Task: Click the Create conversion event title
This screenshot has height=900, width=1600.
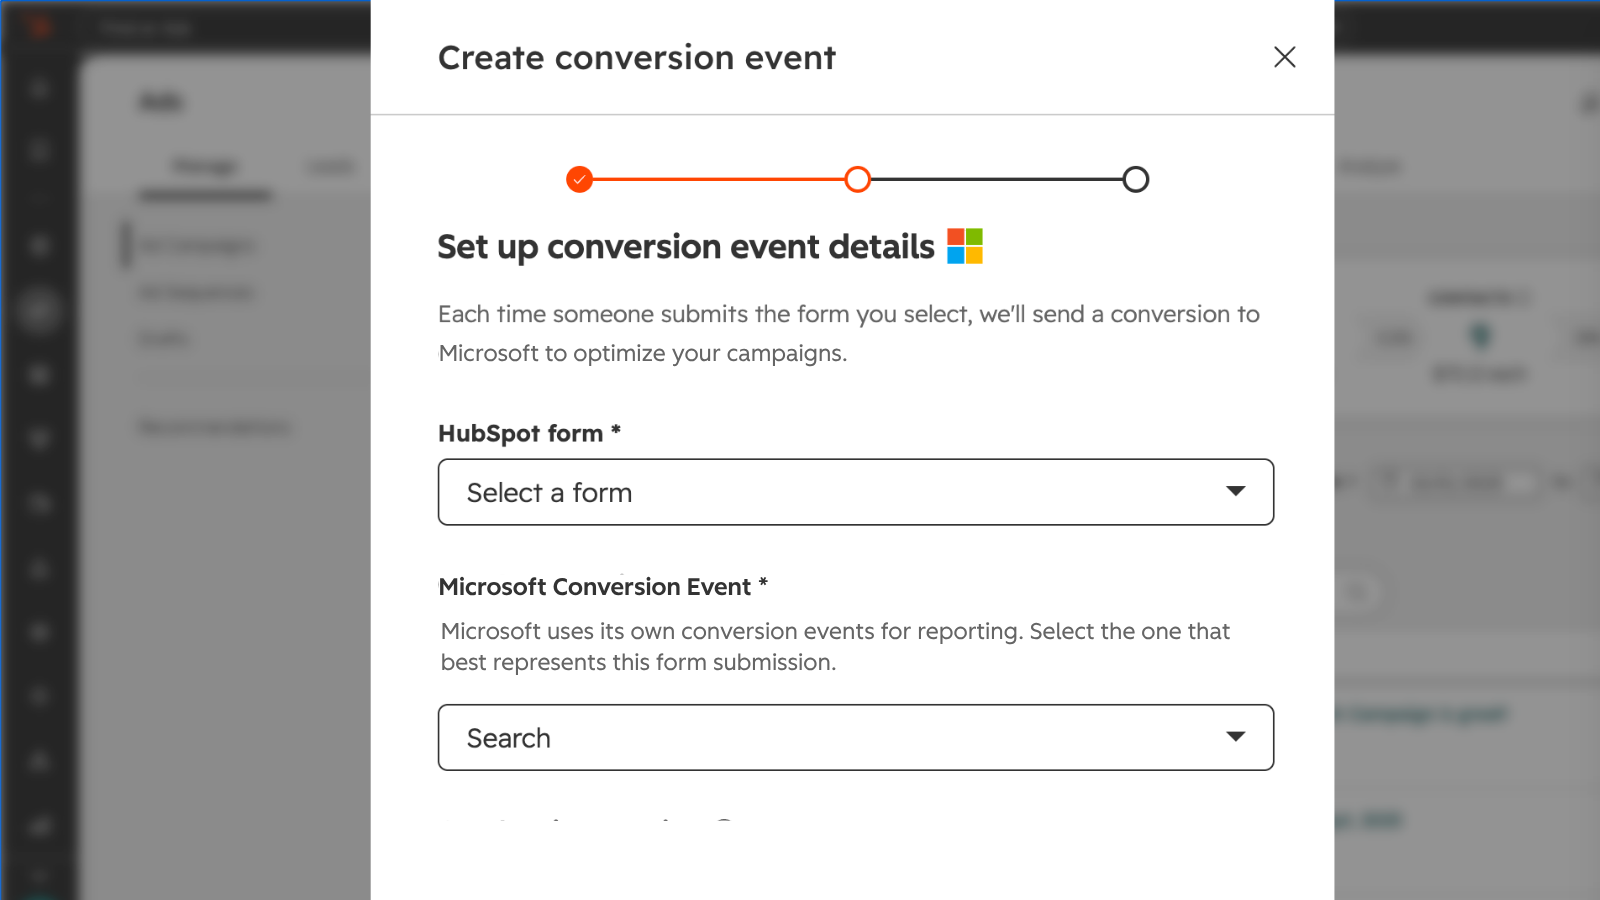Action: [637, 58]
